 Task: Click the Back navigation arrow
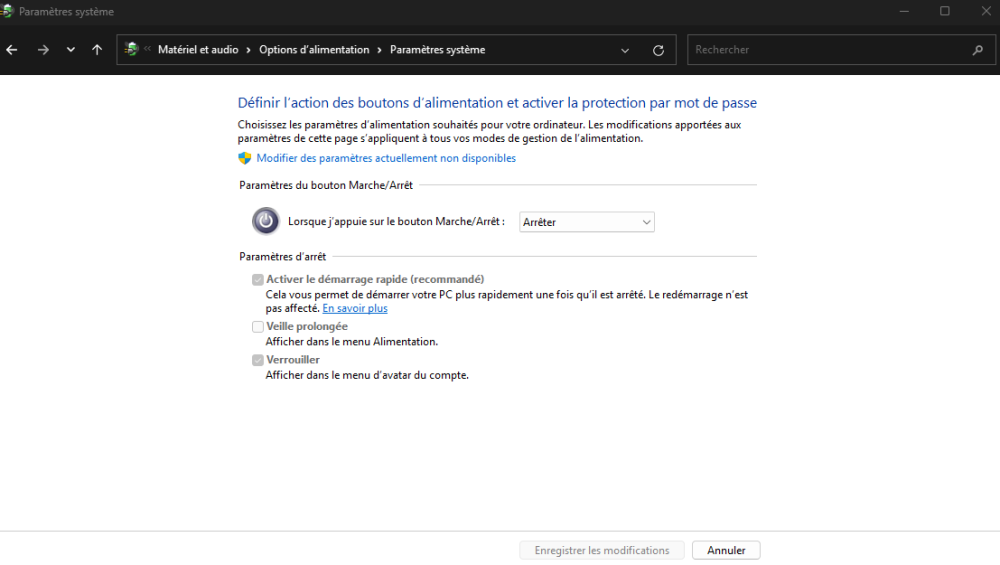[12, 50]
